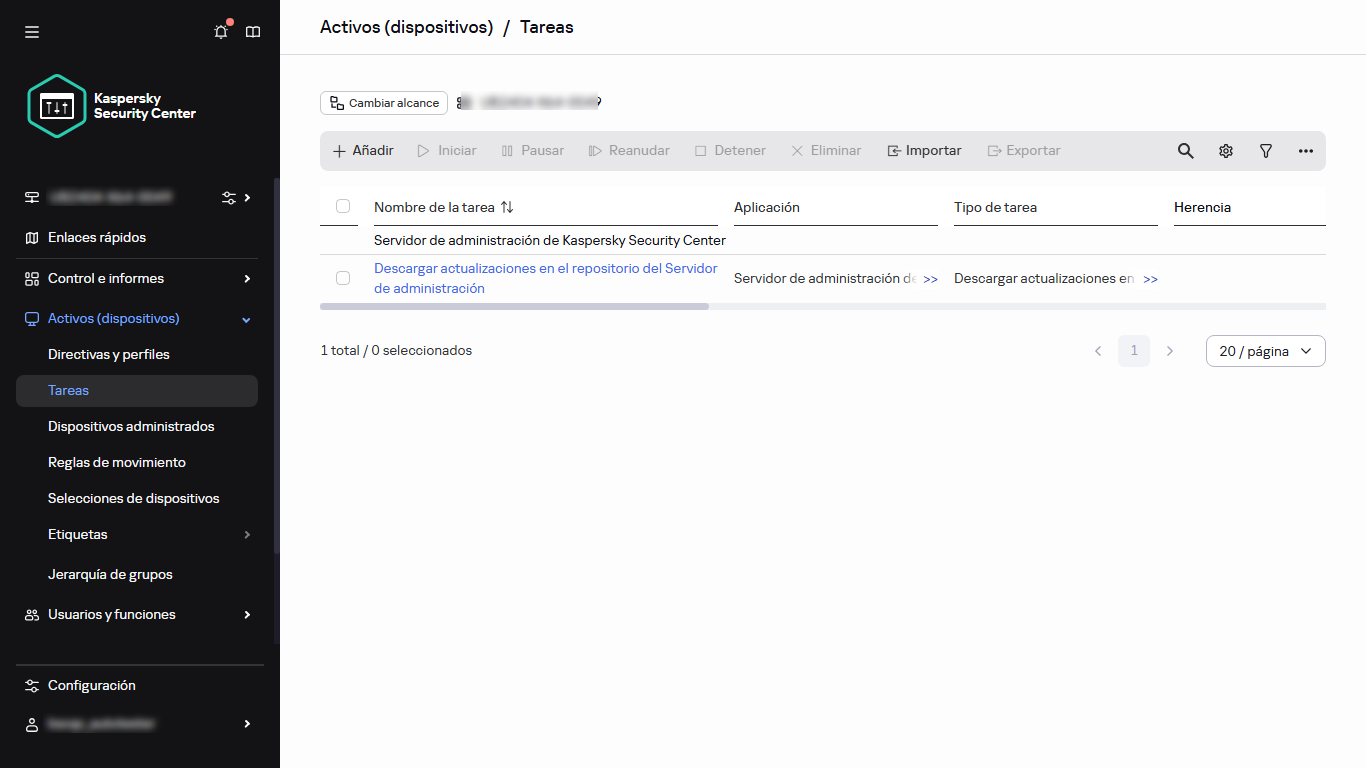Viewport: 1366px width, 768px height.
Task: Collapse the Activos (dispositivos) section
Action: coord(245,318)
